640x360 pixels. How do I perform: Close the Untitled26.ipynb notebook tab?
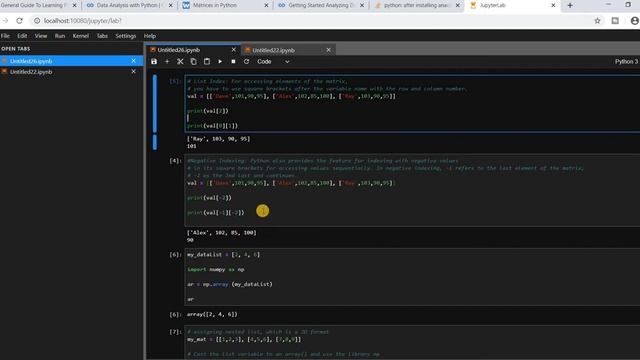tap(233, 50)
